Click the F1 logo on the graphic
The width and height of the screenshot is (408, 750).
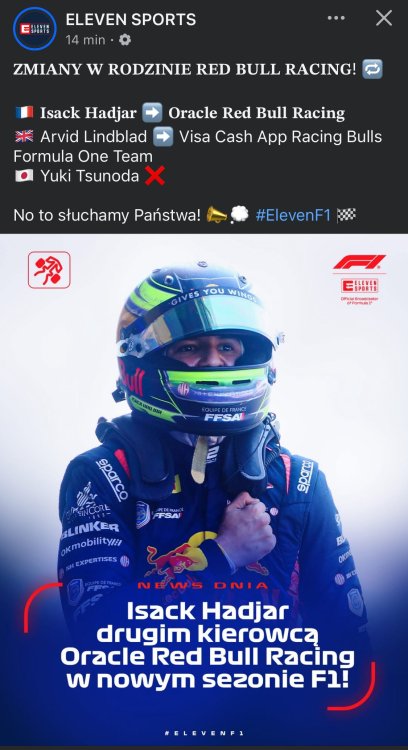pos(359,262)
